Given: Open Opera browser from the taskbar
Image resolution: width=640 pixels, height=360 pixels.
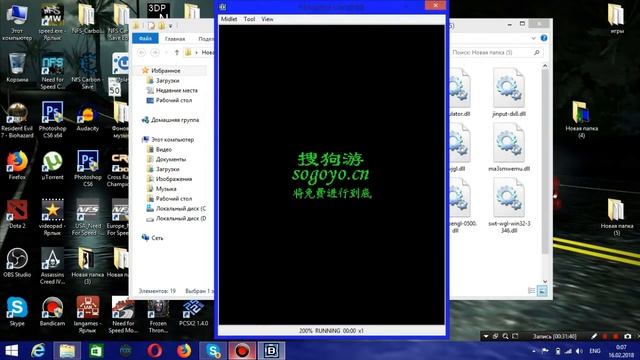Looking at the screenshot, I should [154, 351].
